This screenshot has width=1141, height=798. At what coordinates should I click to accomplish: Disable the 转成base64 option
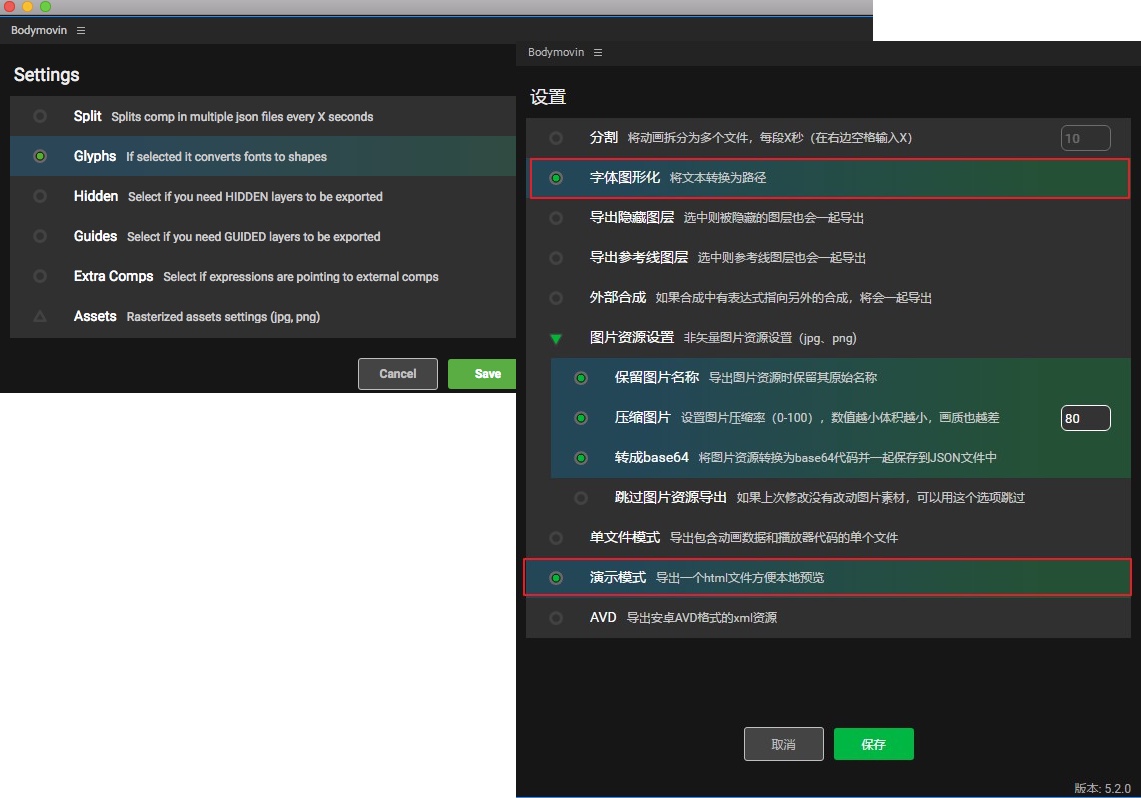click(x=581, y=458)
